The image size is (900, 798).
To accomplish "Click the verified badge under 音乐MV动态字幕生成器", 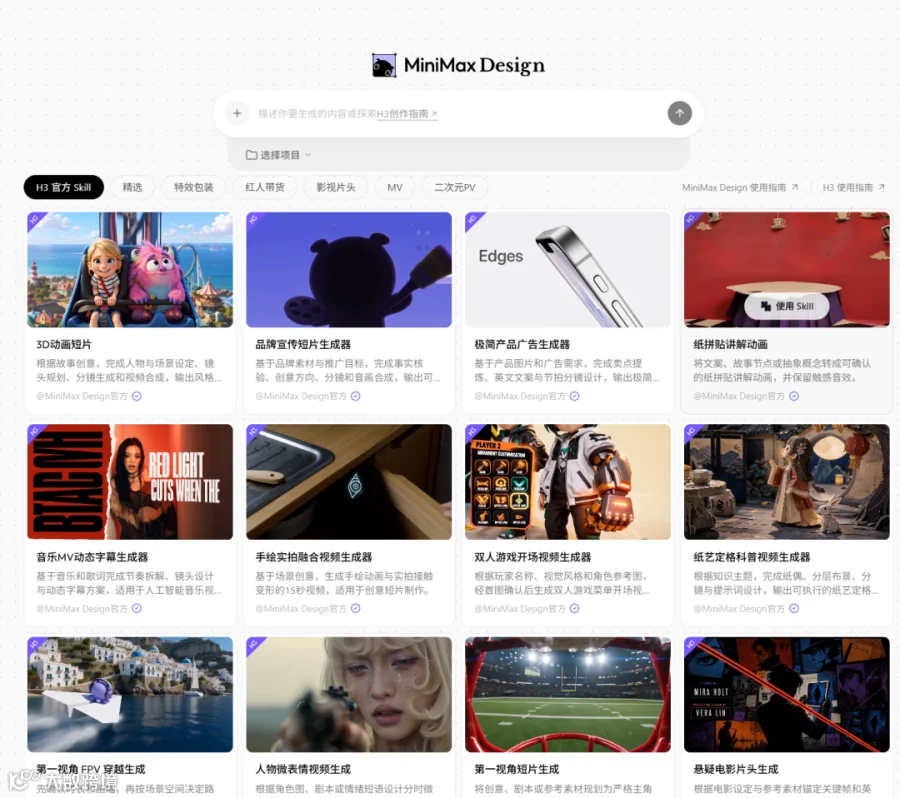I will click(137, 609).
